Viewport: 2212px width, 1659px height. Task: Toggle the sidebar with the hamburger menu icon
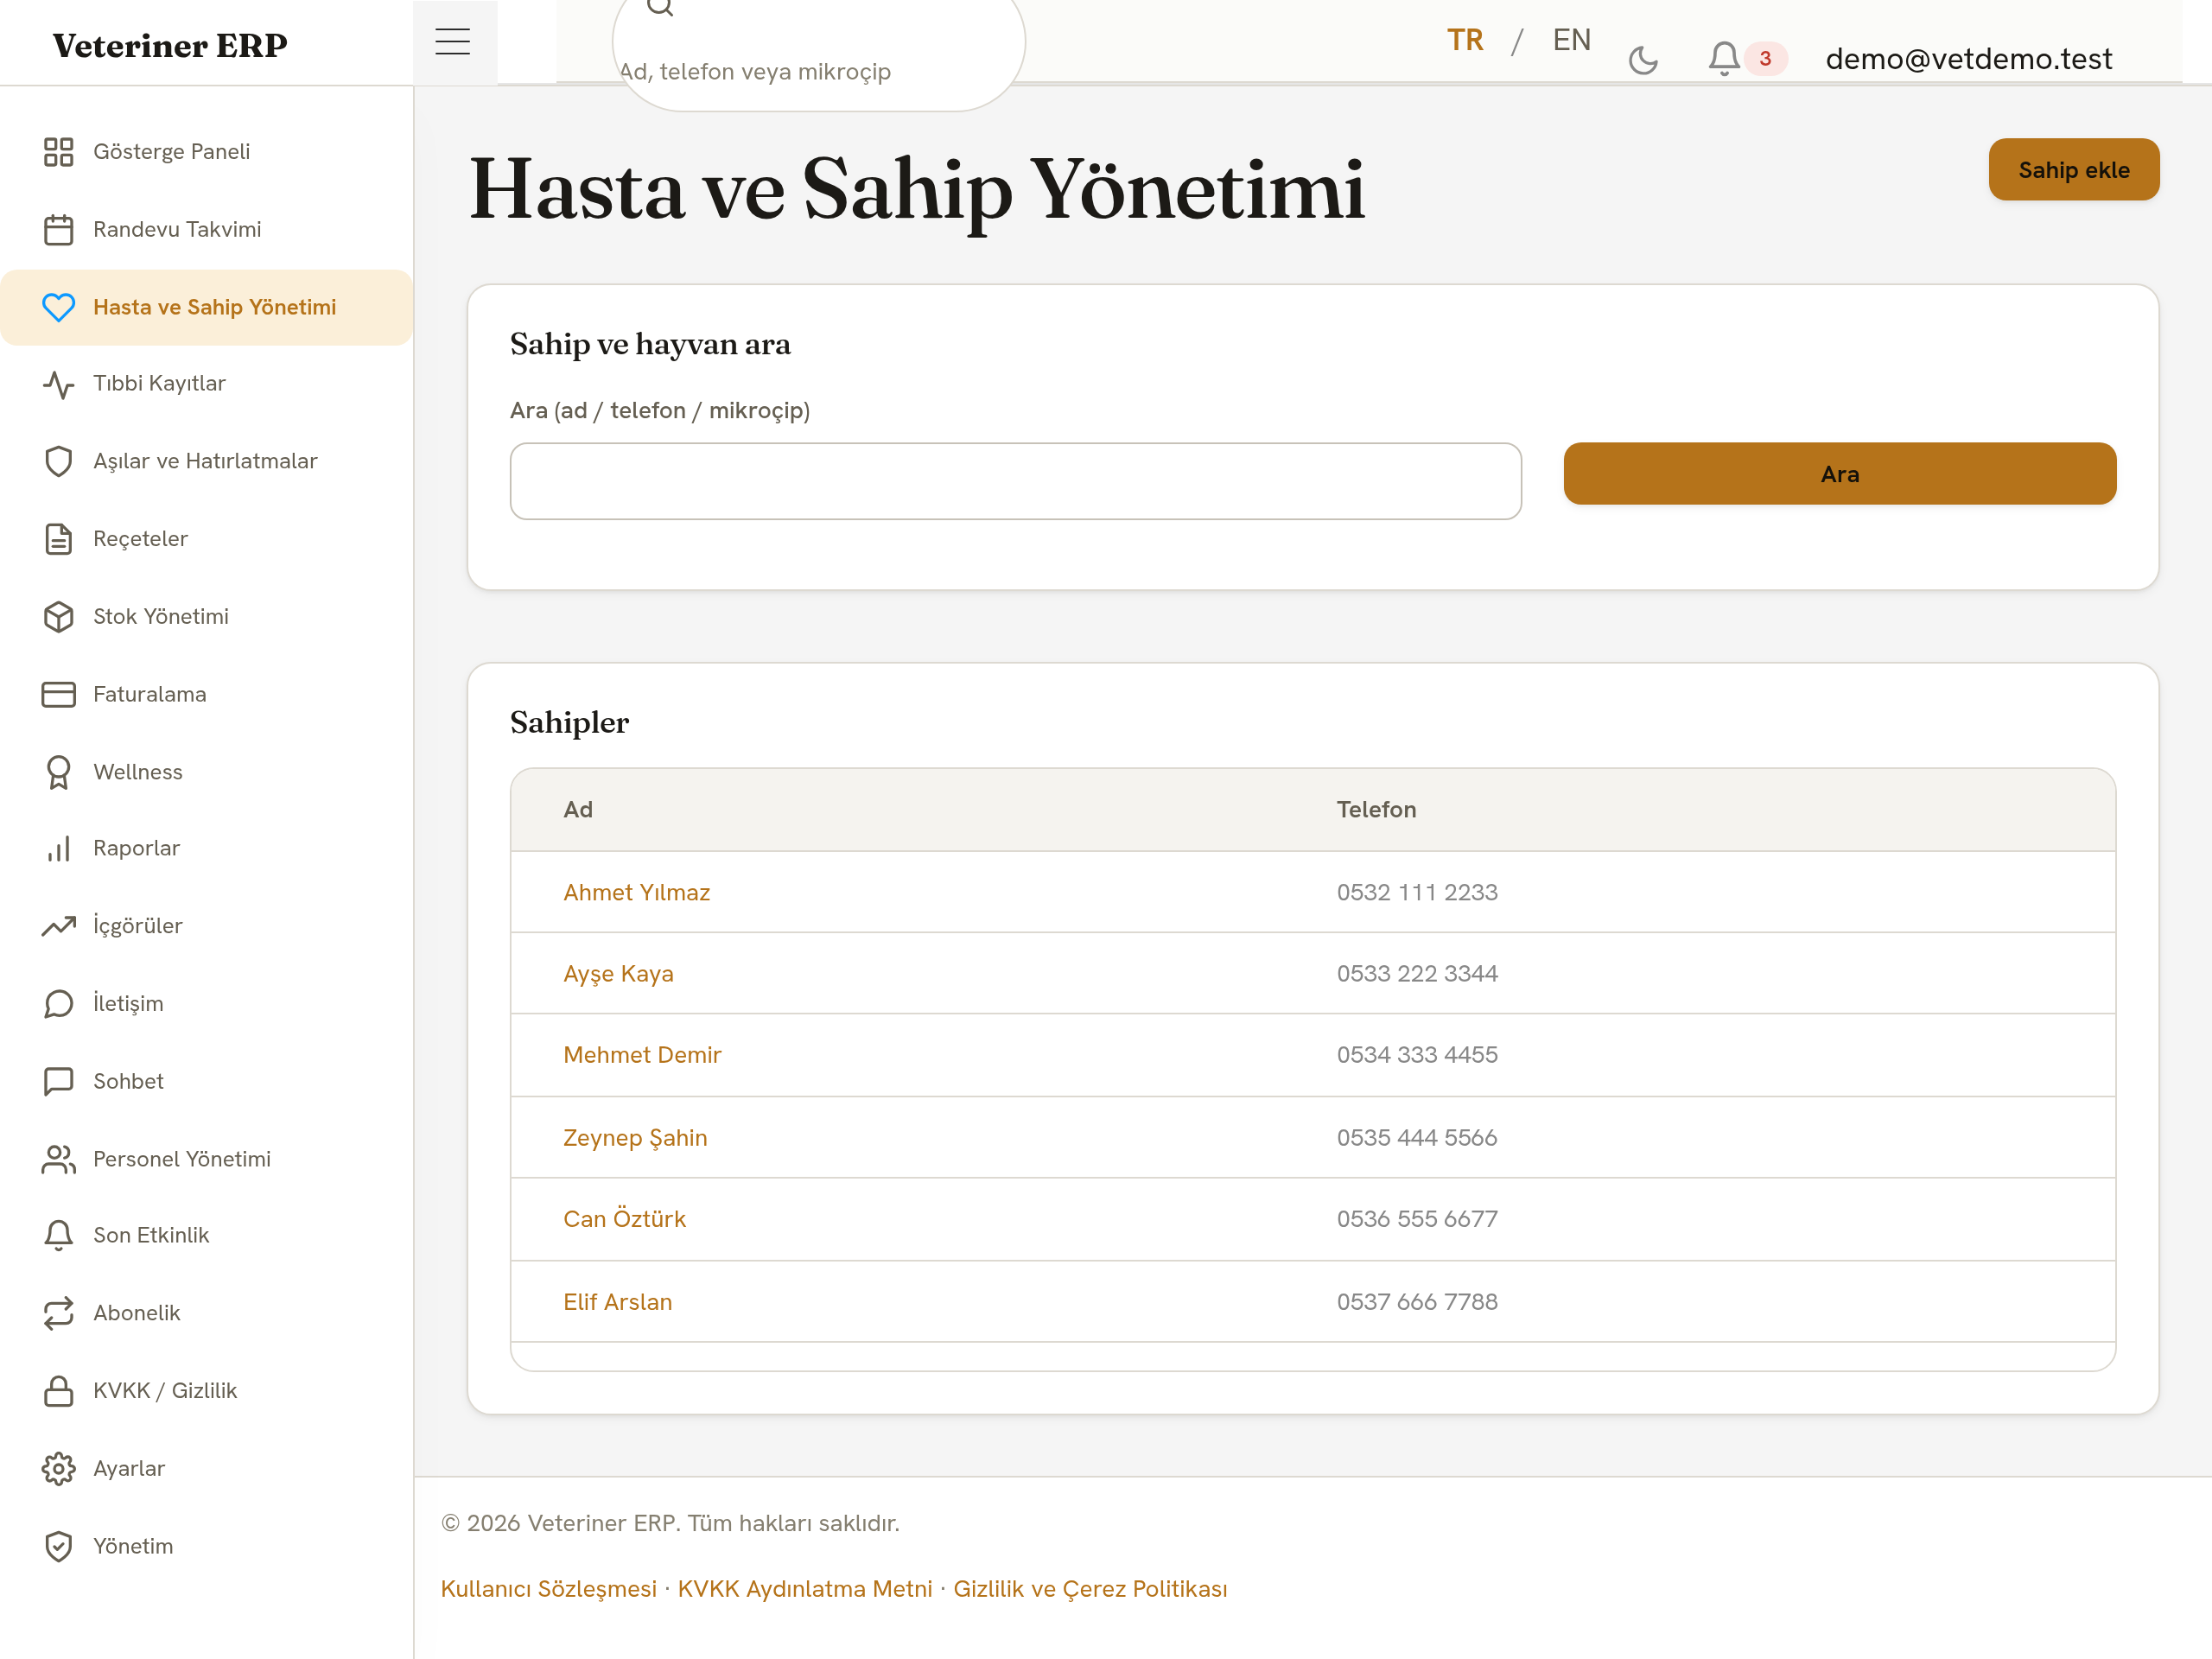[453, 42]
